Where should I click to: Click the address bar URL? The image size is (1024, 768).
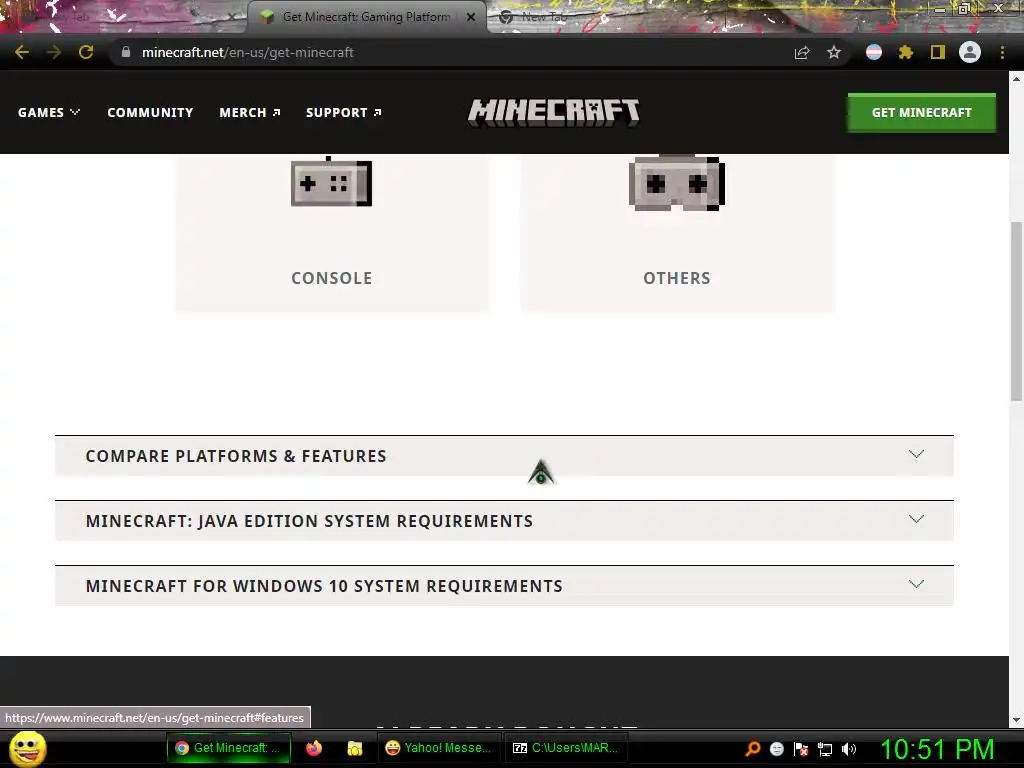[248, 52]
